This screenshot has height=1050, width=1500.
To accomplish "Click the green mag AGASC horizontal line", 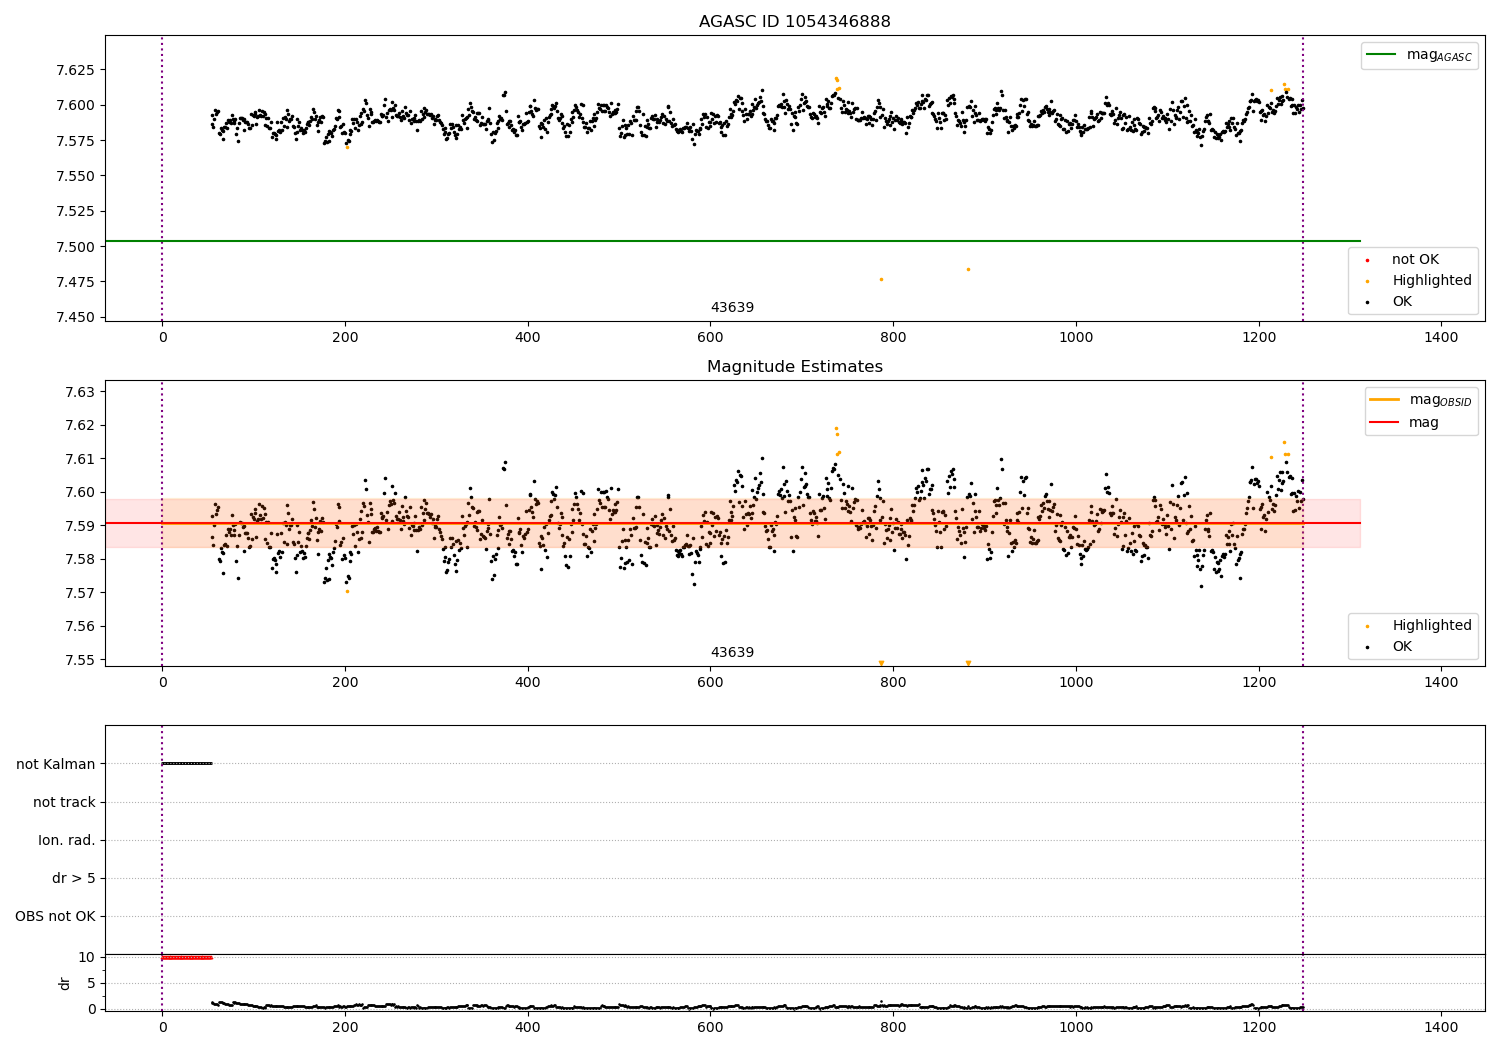I will click(732, 241).
